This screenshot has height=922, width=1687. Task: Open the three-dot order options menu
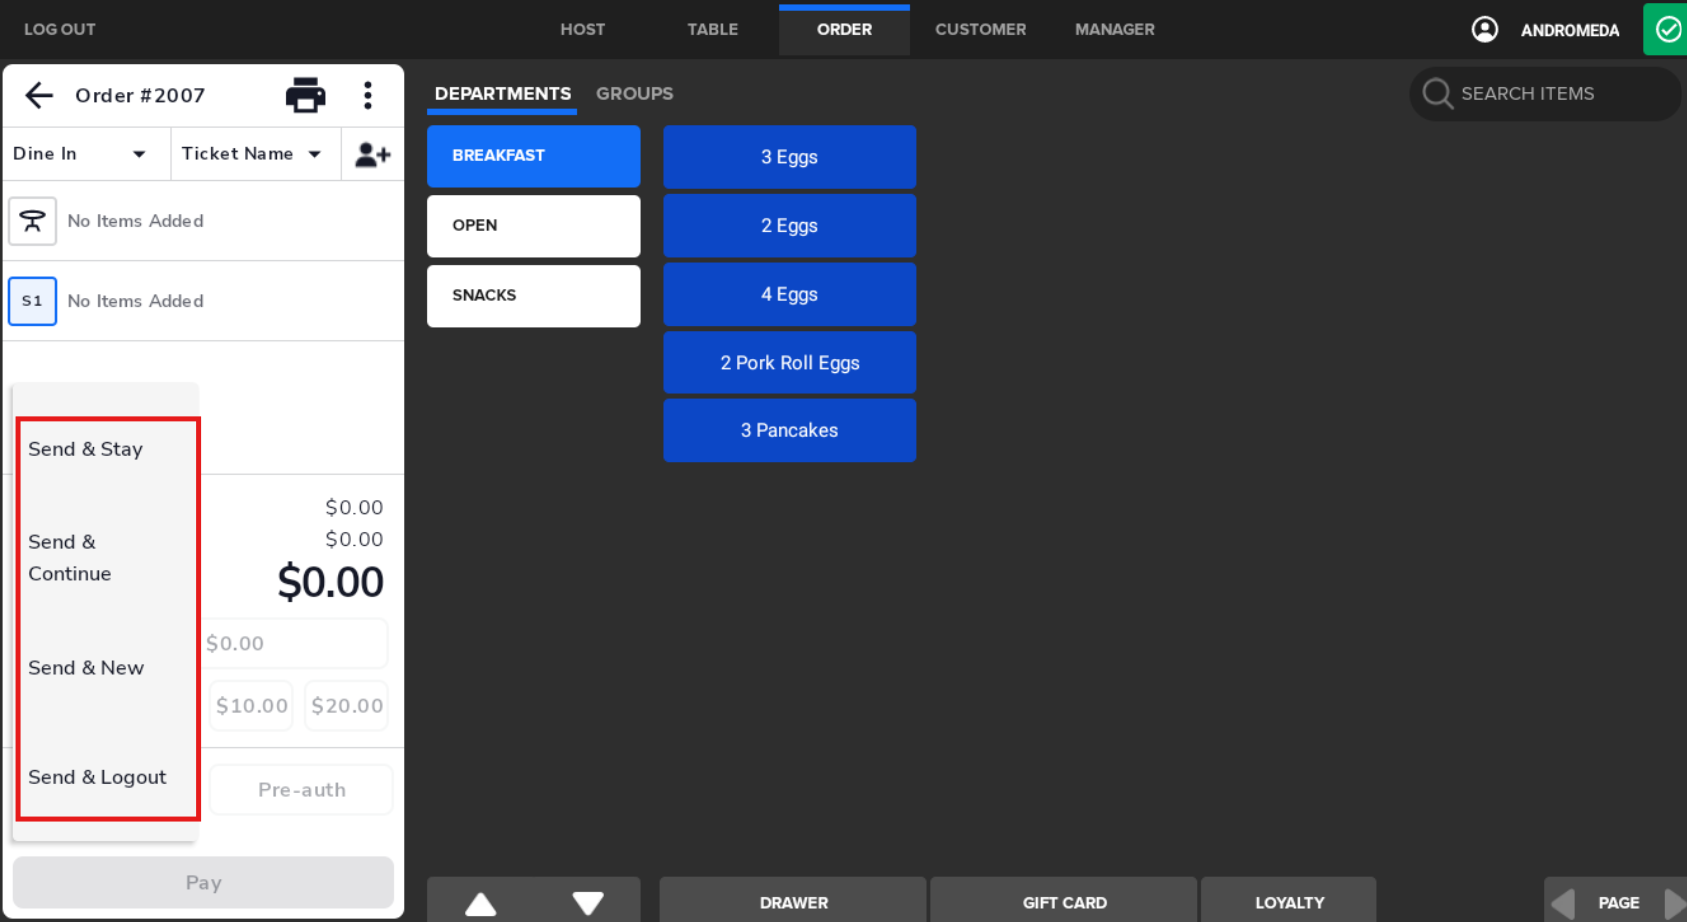point(368,95)
